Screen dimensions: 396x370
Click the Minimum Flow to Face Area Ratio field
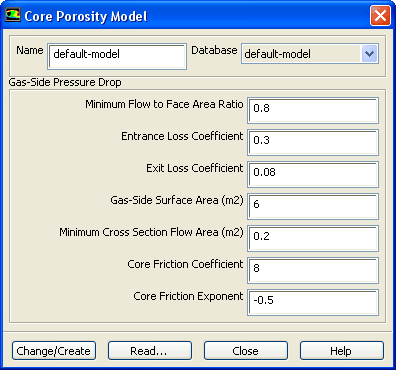pyautogui.click(x=313, y=110)
